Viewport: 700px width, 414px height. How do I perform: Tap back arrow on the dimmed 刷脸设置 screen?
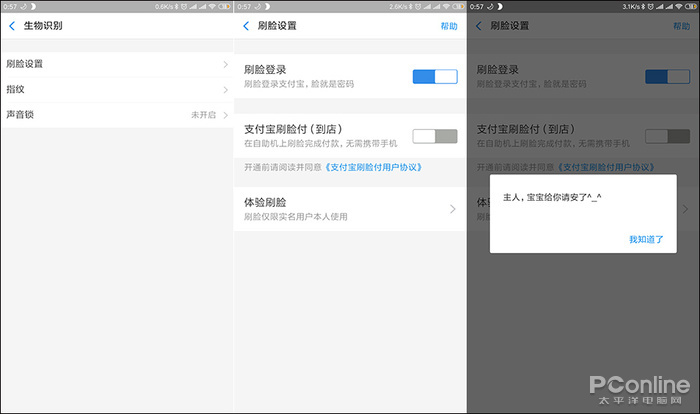tap(479, 26)
